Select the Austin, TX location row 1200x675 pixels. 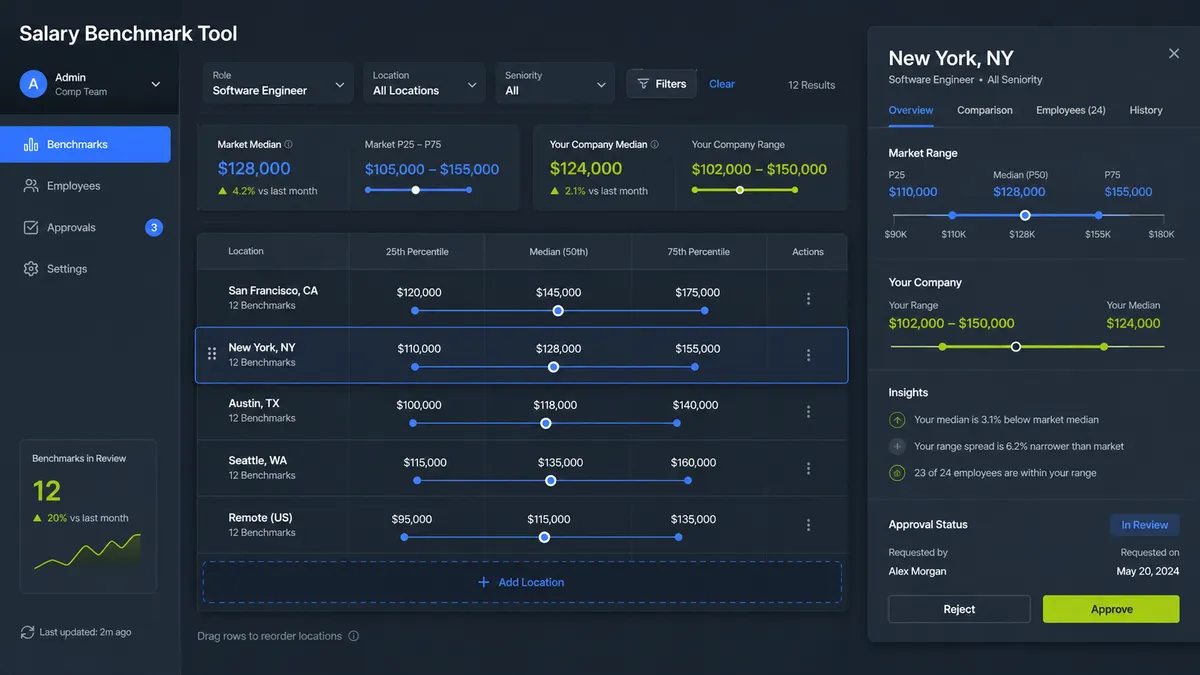[x=522, y=411]
